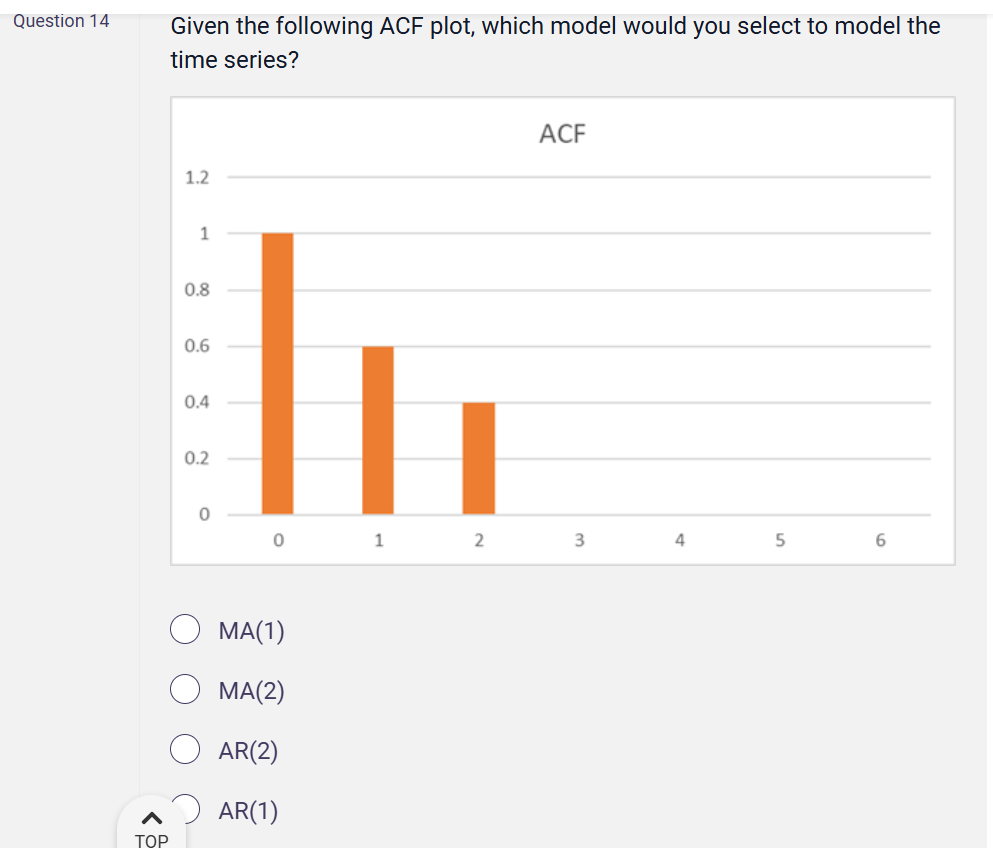The width and height of the screenshot is (993, 848).
Task: Click the x-axis label 3
Action: [x=579, y=541]
